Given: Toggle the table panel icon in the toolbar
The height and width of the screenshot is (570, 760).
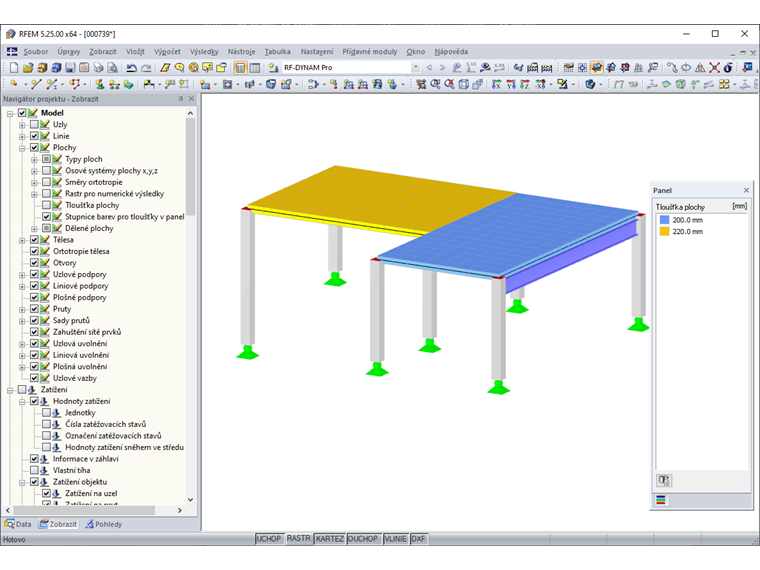Looking at the screenshot, I should tap(254, 68).
